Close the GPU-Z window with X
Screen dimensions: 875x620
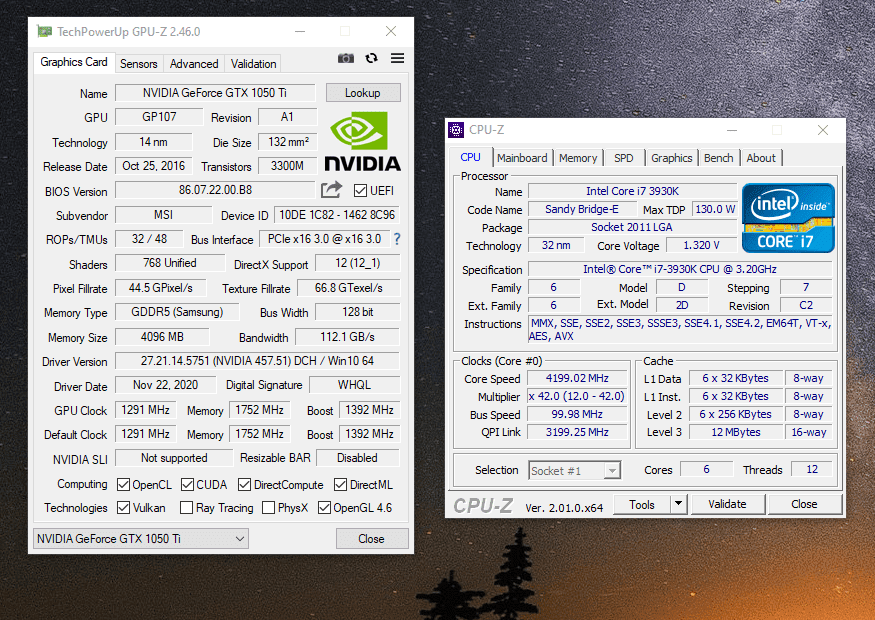(x=391, y=31)
